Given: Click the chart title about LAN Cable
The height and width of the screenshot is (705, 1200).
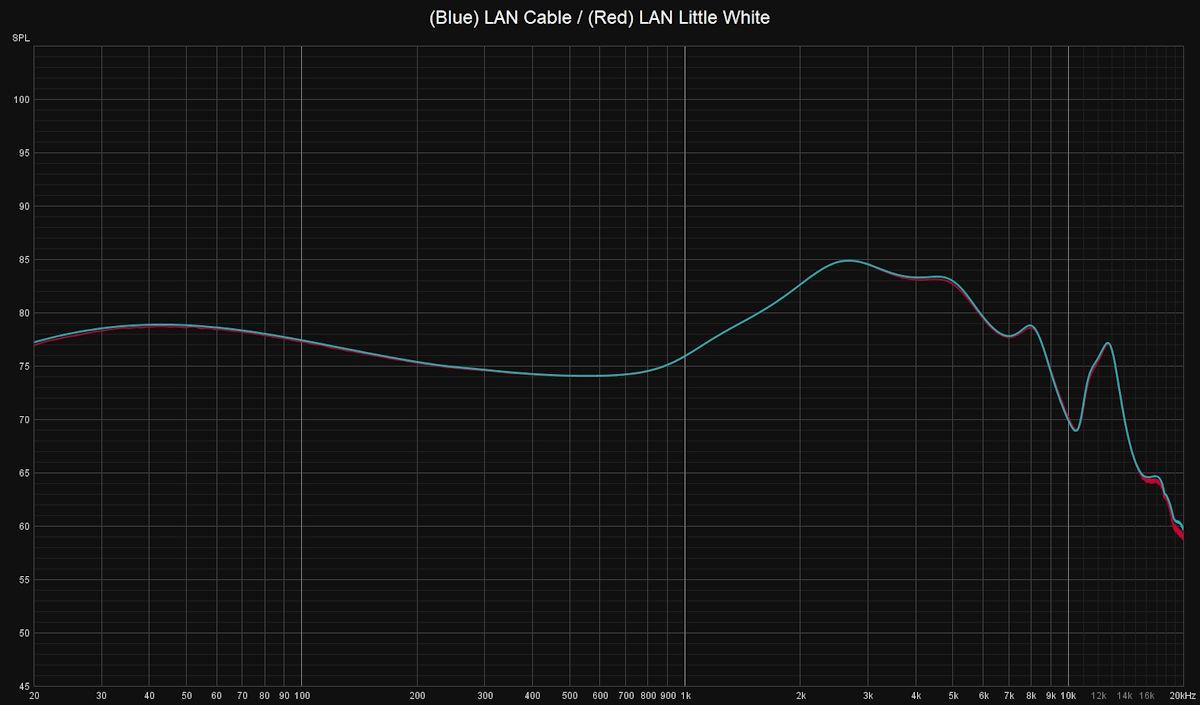Looking at the screenshot, I should point(600,17).
